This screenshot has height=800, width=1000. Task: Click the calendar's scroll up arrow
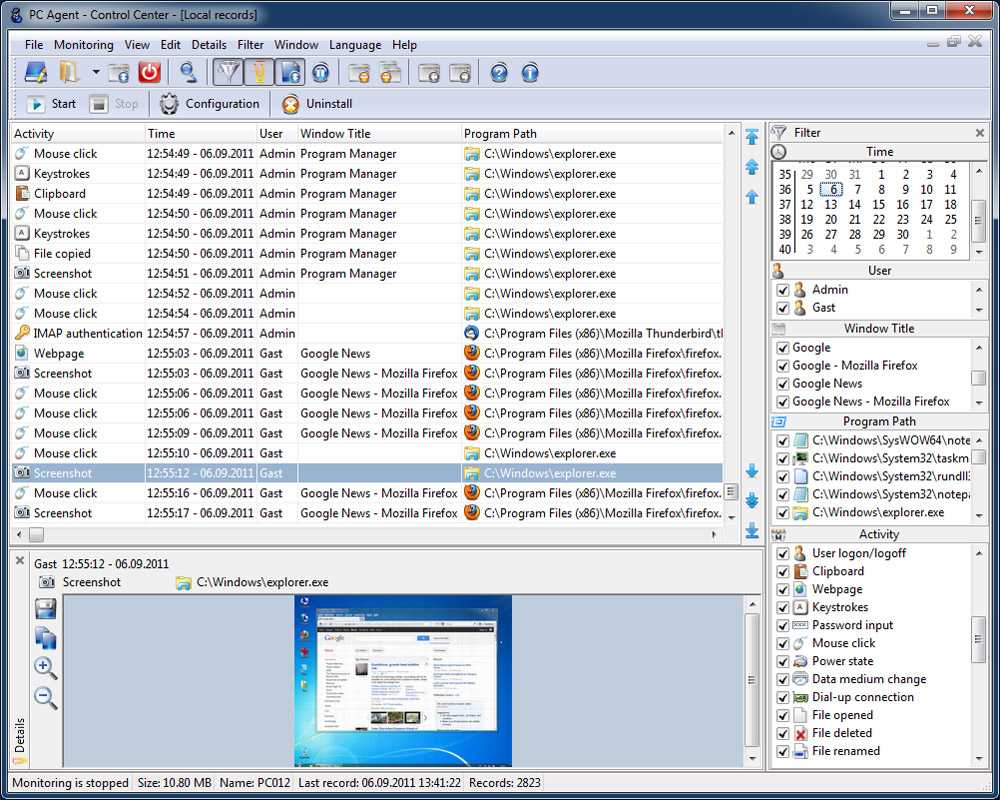coord(979,171)
